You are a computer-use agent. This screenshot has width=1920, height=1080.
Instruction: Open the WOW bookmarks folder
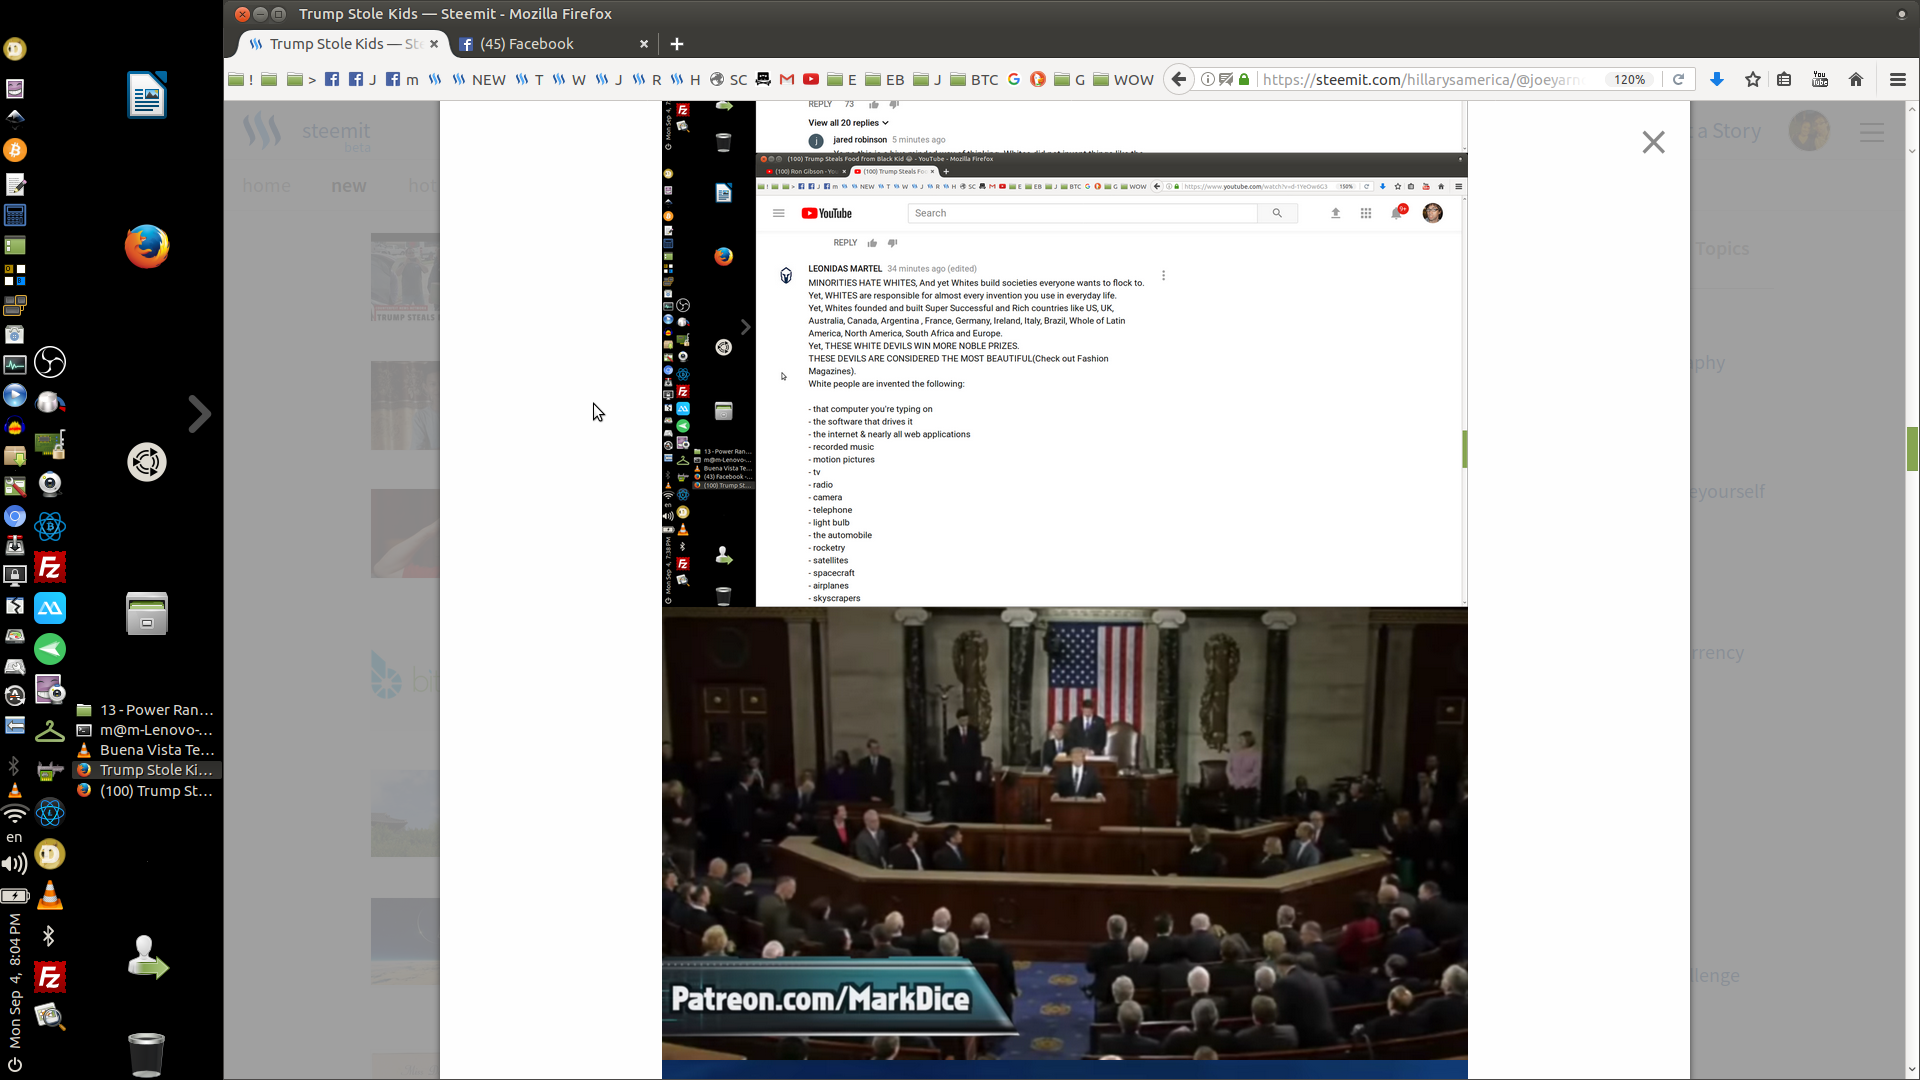coord(1123,79)
